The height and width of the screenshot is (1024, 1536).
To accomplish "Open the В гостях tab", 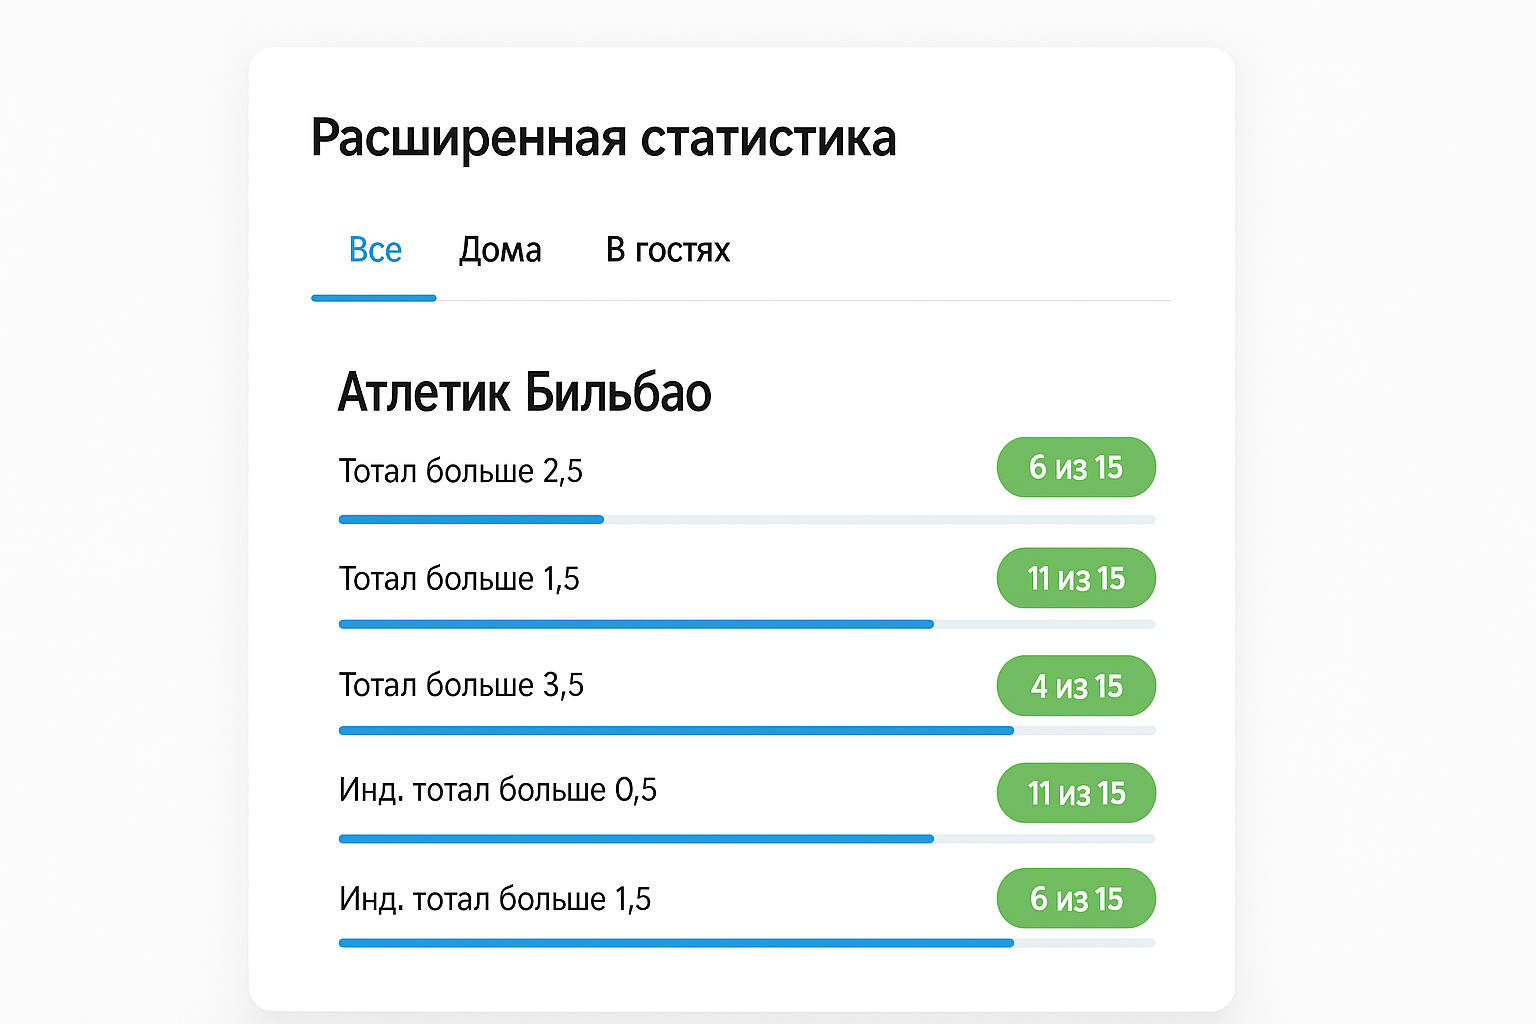I will [x=667, y=250].
